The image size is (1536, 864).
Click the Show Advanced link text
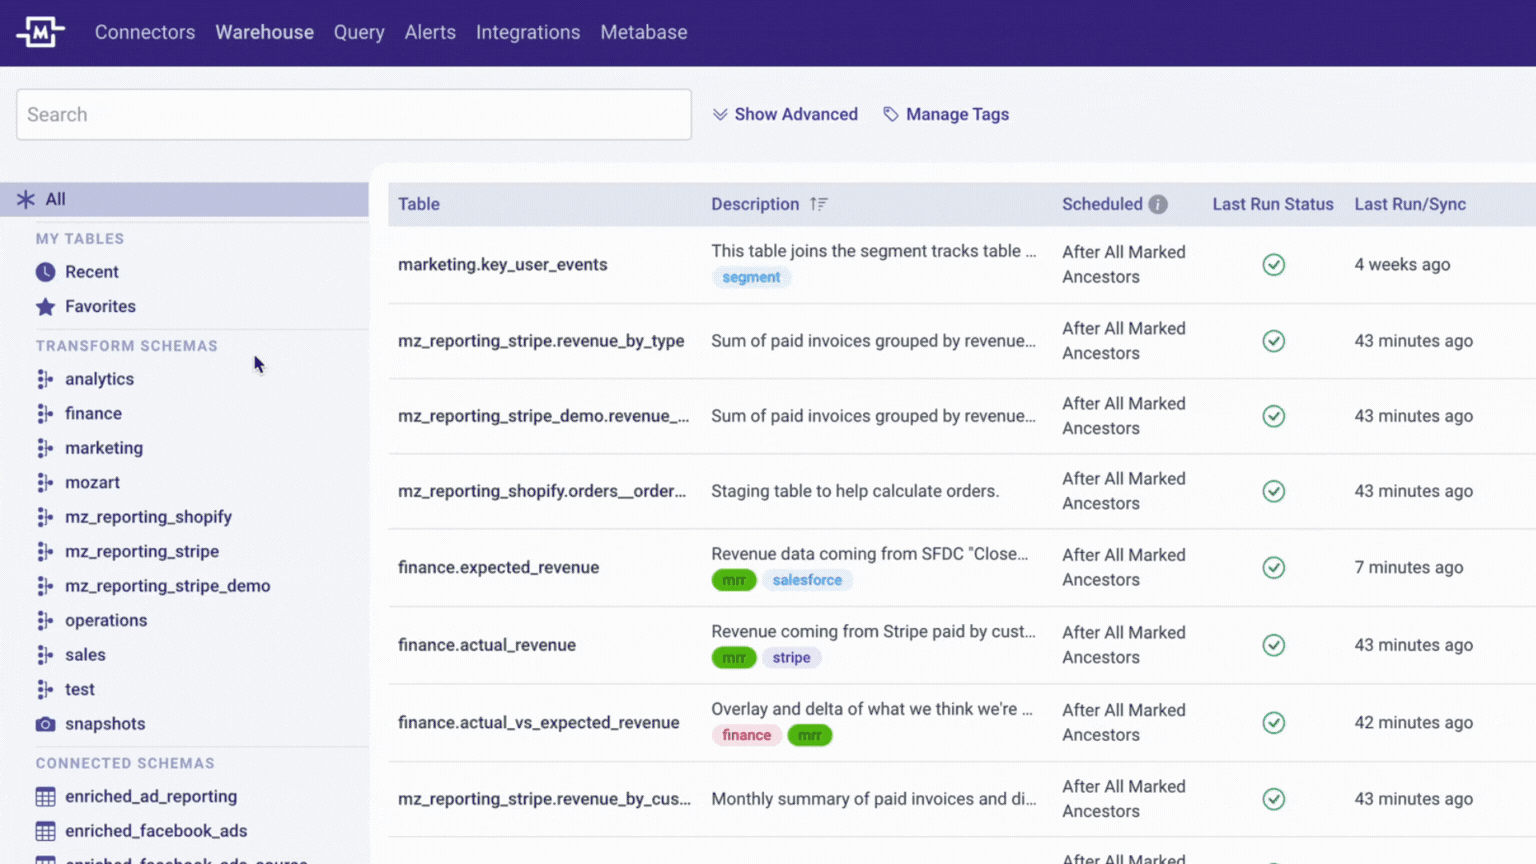tap(796, 115)
